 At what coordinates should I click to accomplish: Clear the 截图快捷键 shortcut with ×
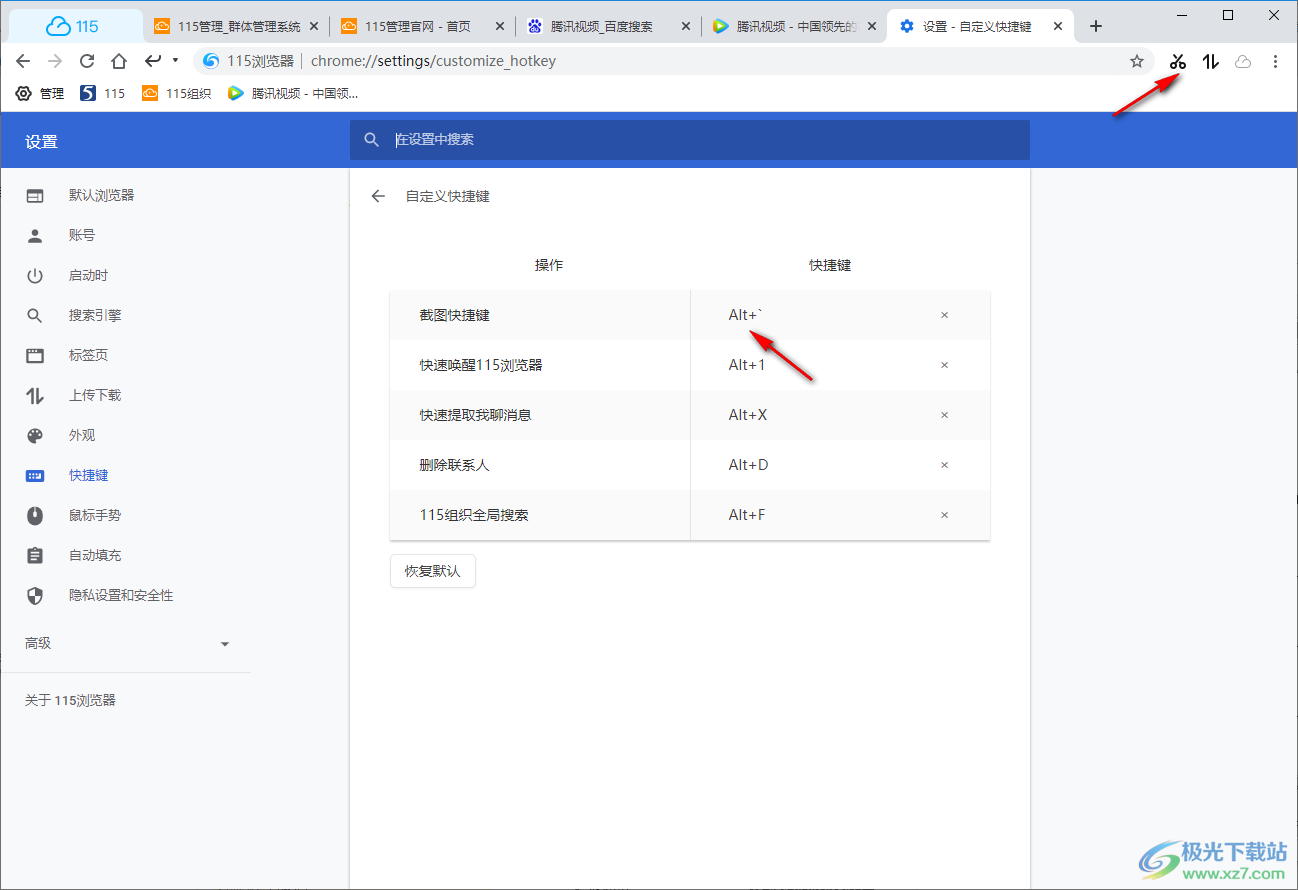944,315
